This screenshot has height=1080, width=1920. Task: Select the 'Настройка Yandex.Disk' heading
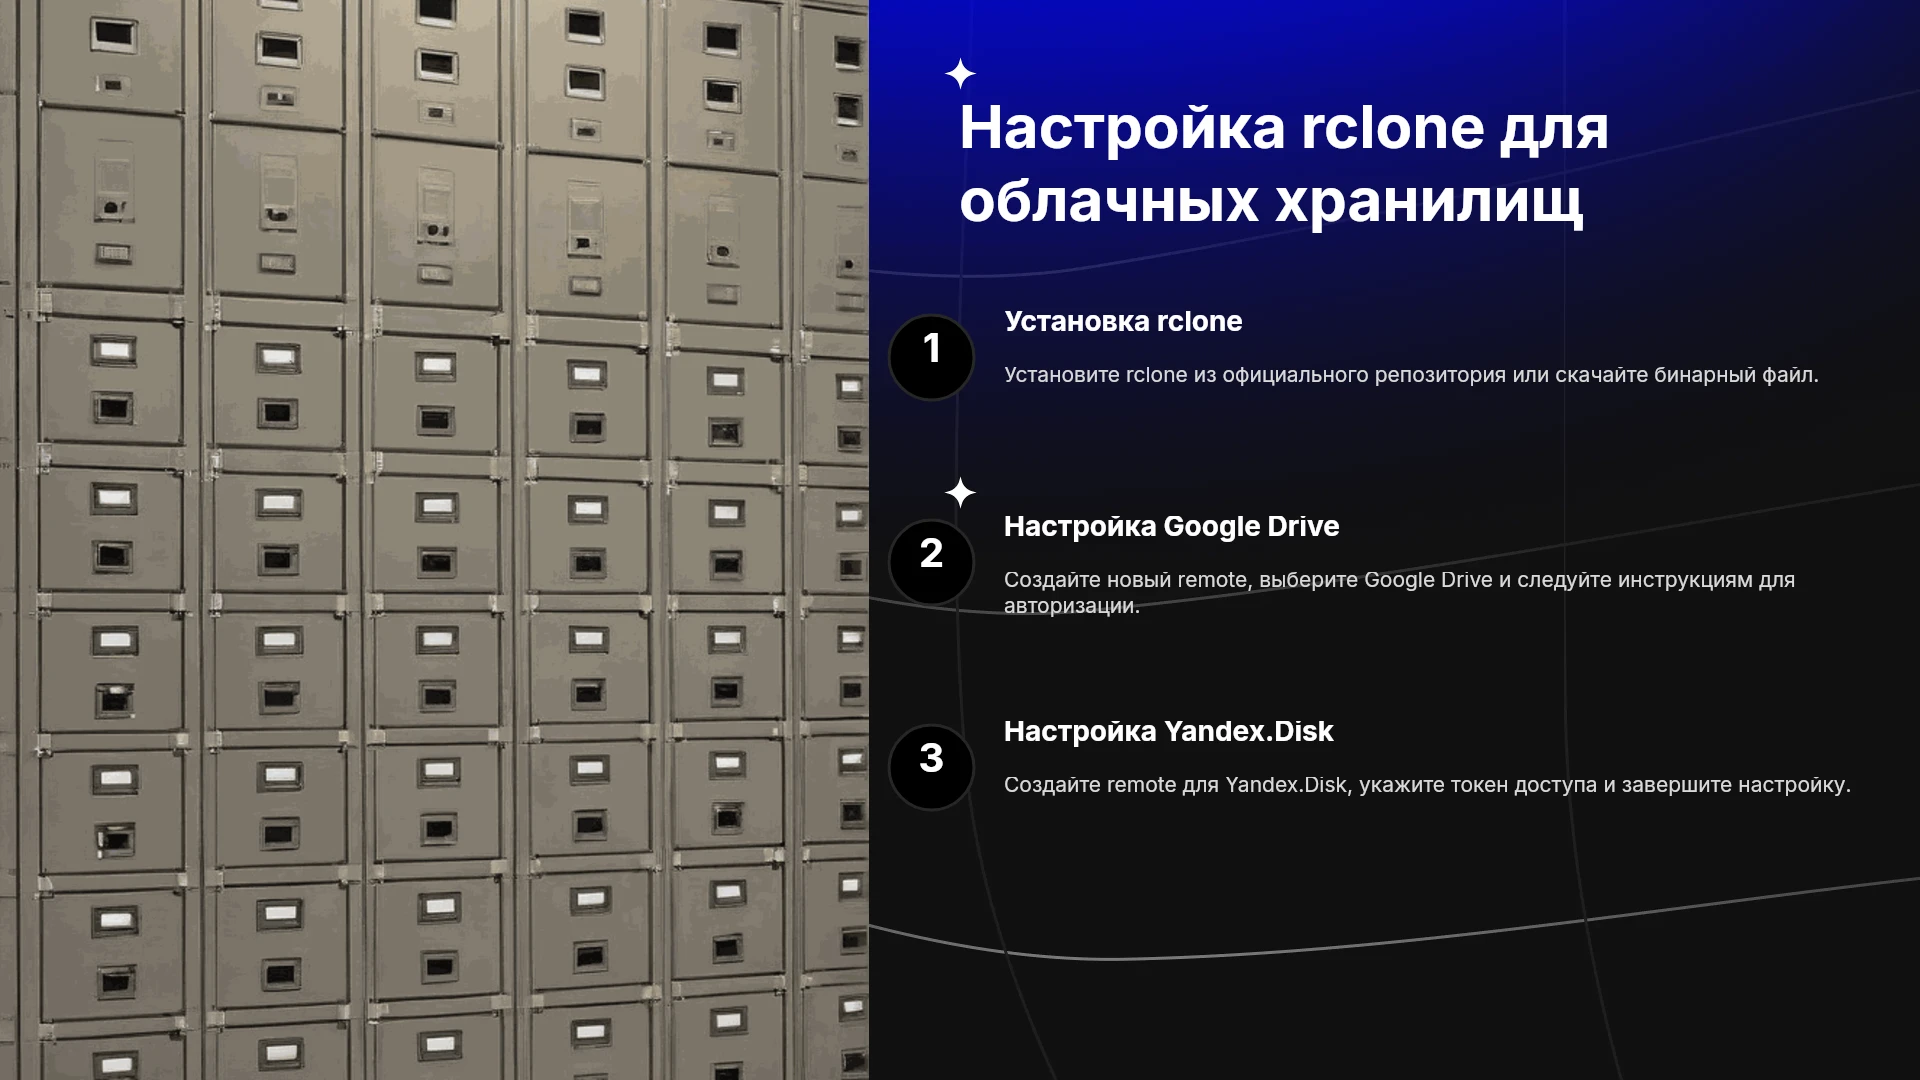click(1168, 731)
